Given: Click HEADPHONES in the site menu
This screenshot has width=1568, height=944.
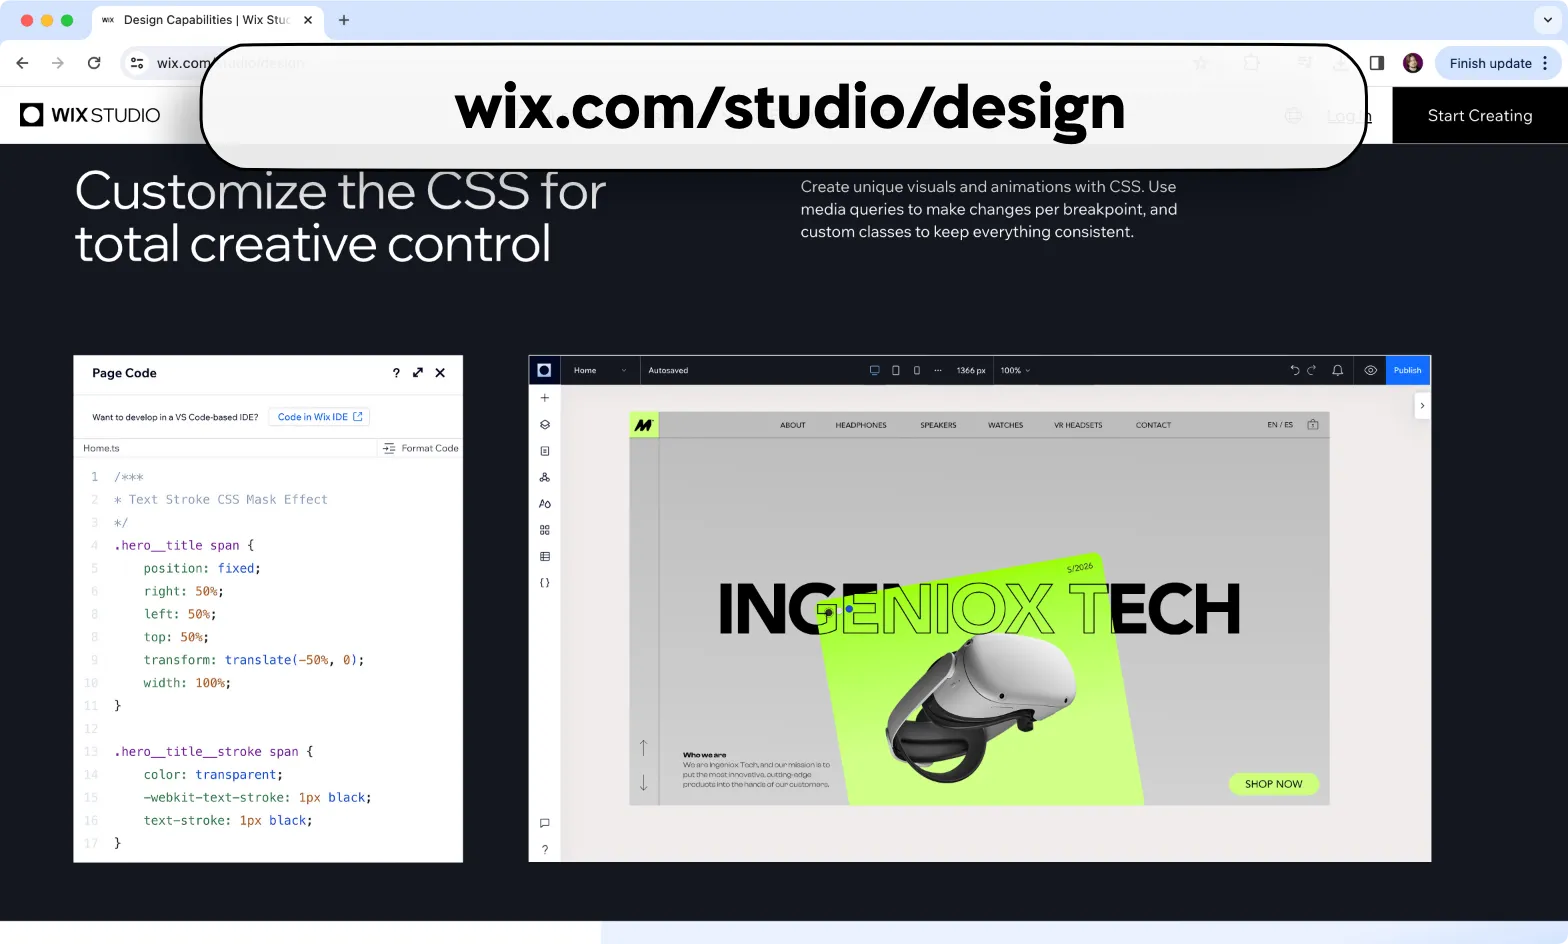Looking at the screenshot, I should (861, 425).
